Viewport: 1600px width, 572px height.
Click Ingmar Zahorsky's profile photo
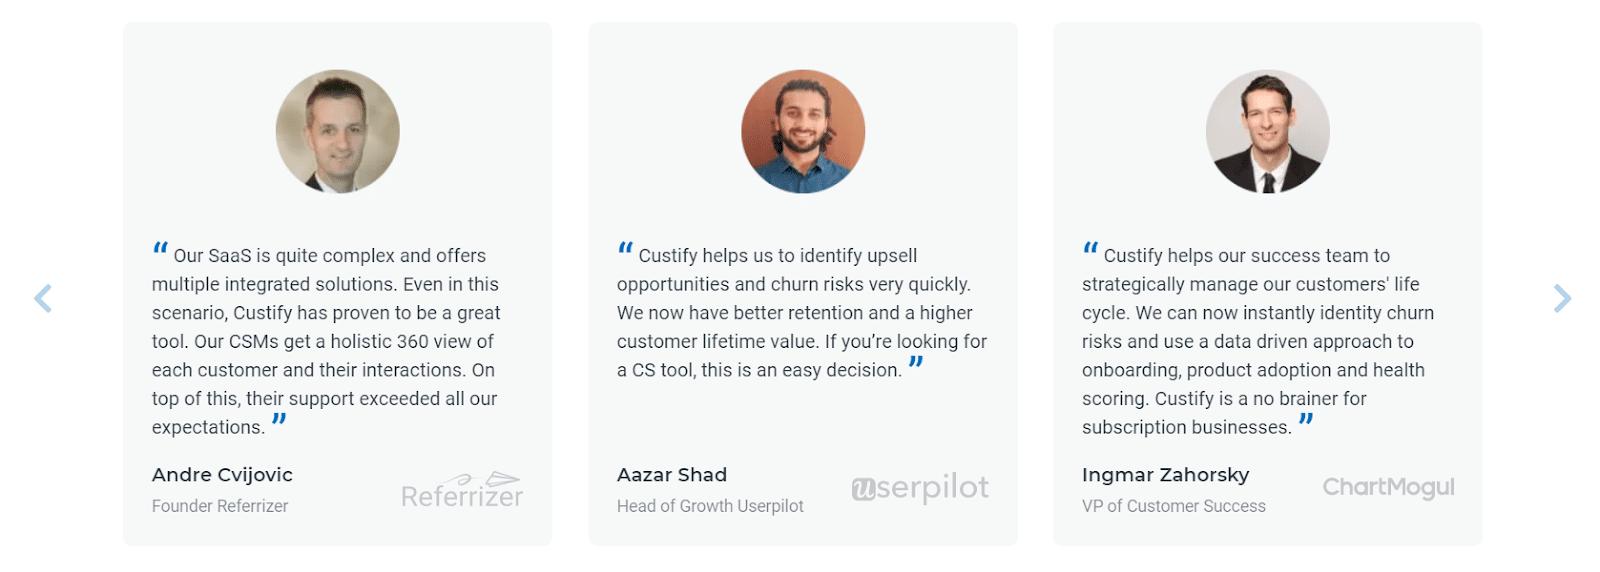[1268, 131]
